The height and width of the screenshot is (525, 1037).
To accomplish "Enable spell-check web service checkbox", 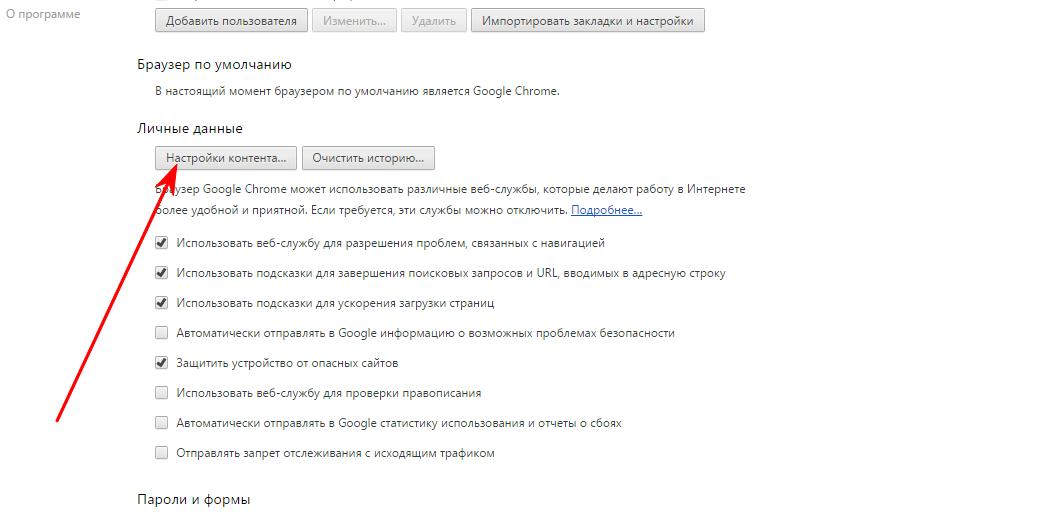I will click(161, 393).
